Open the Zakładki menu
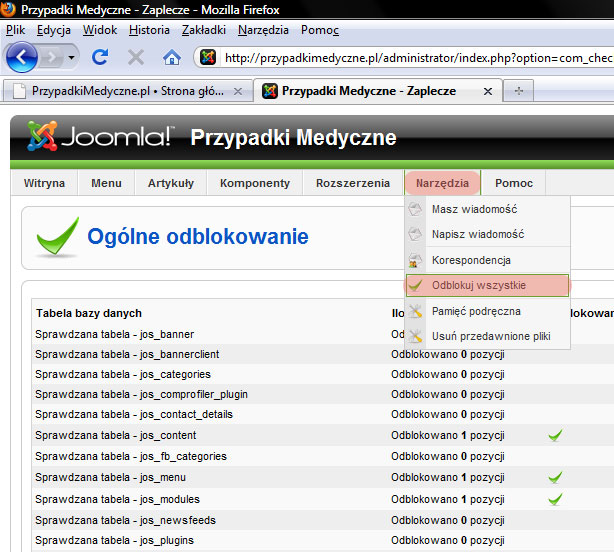 click(204, 30)
